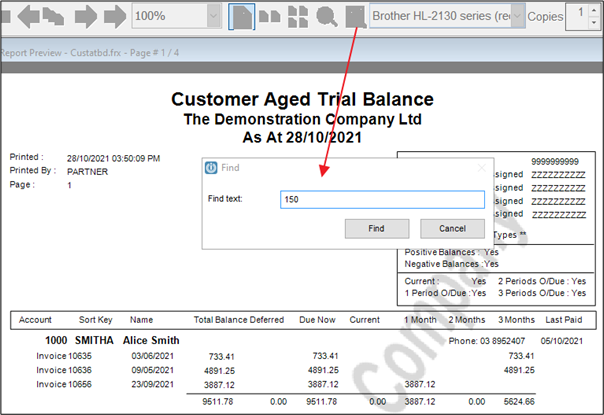604x415 pixels.
Task: Click the '9999999999' range value
Action: coord(555,162)
